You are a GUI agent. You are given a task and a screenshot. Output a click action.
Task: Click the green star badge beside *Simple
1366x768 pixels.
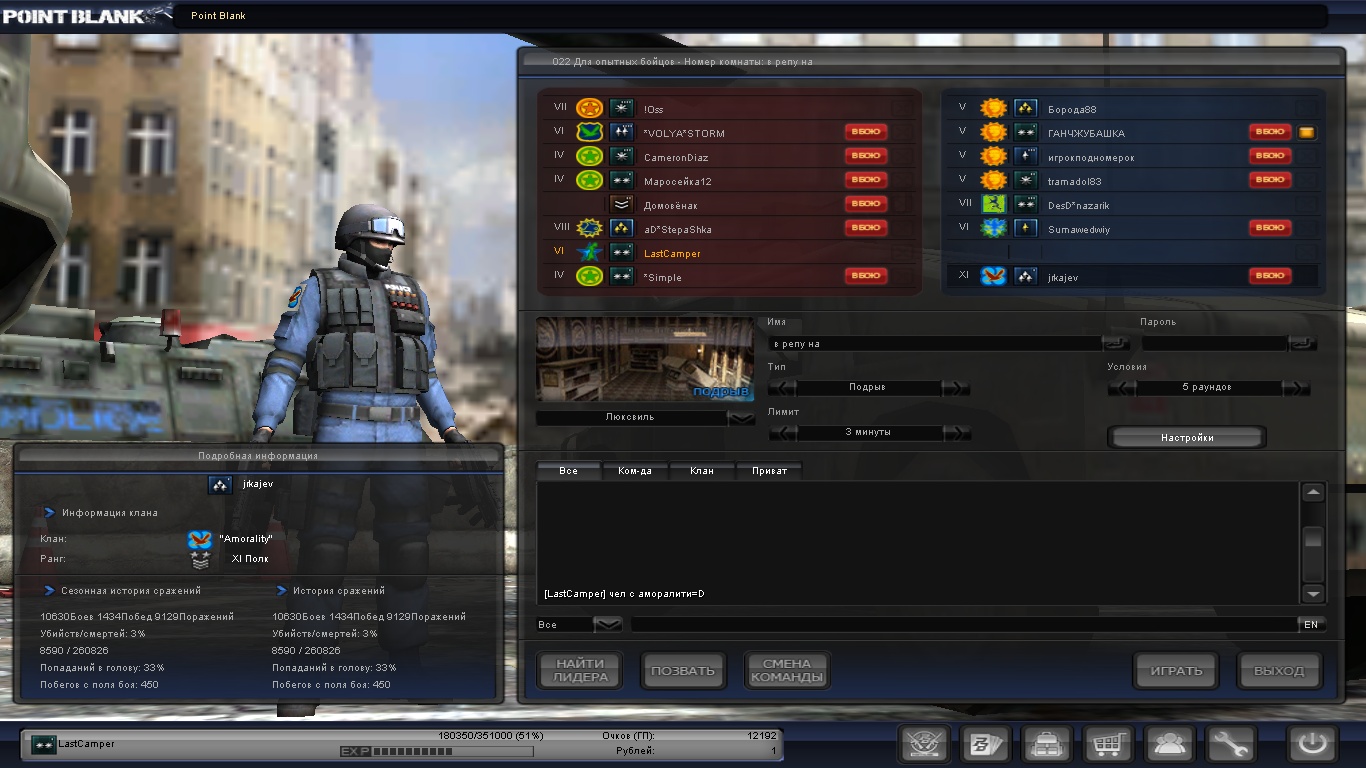pos(589,276)
